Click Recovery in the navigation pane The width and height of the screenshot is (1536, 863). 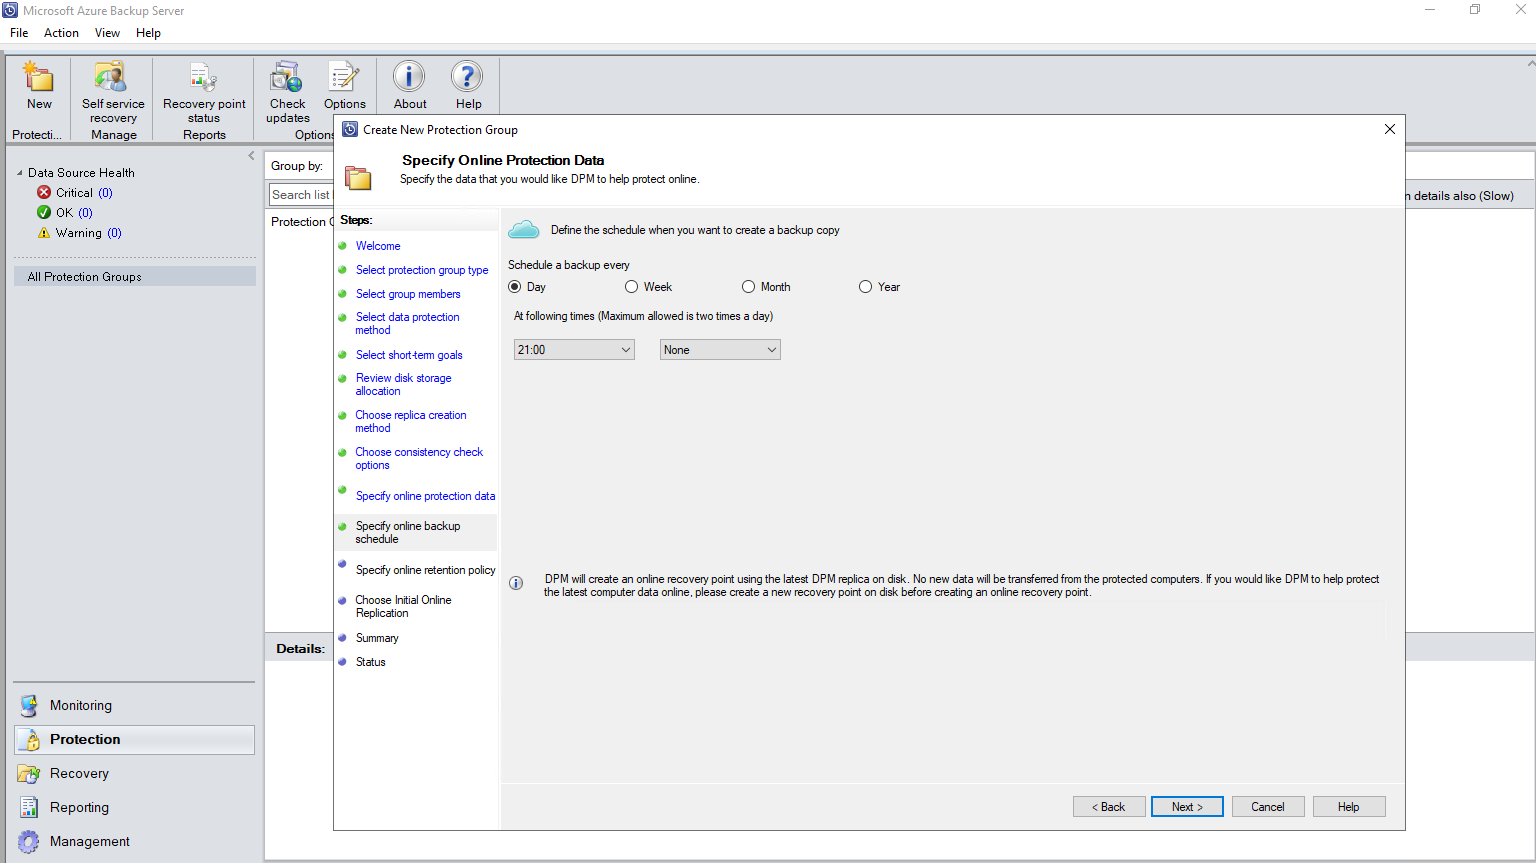pos(79,774)
